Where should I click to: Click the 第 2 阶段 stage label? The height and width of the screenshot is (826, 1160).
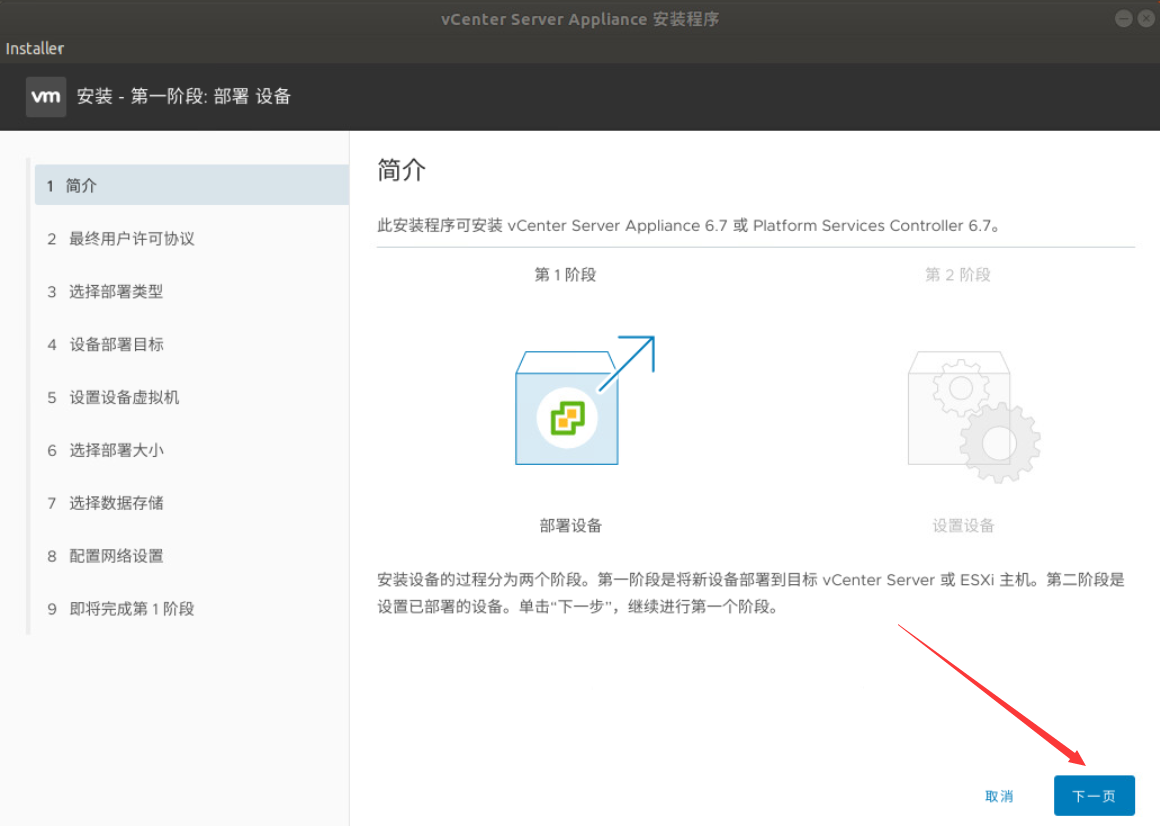point(957,274)
